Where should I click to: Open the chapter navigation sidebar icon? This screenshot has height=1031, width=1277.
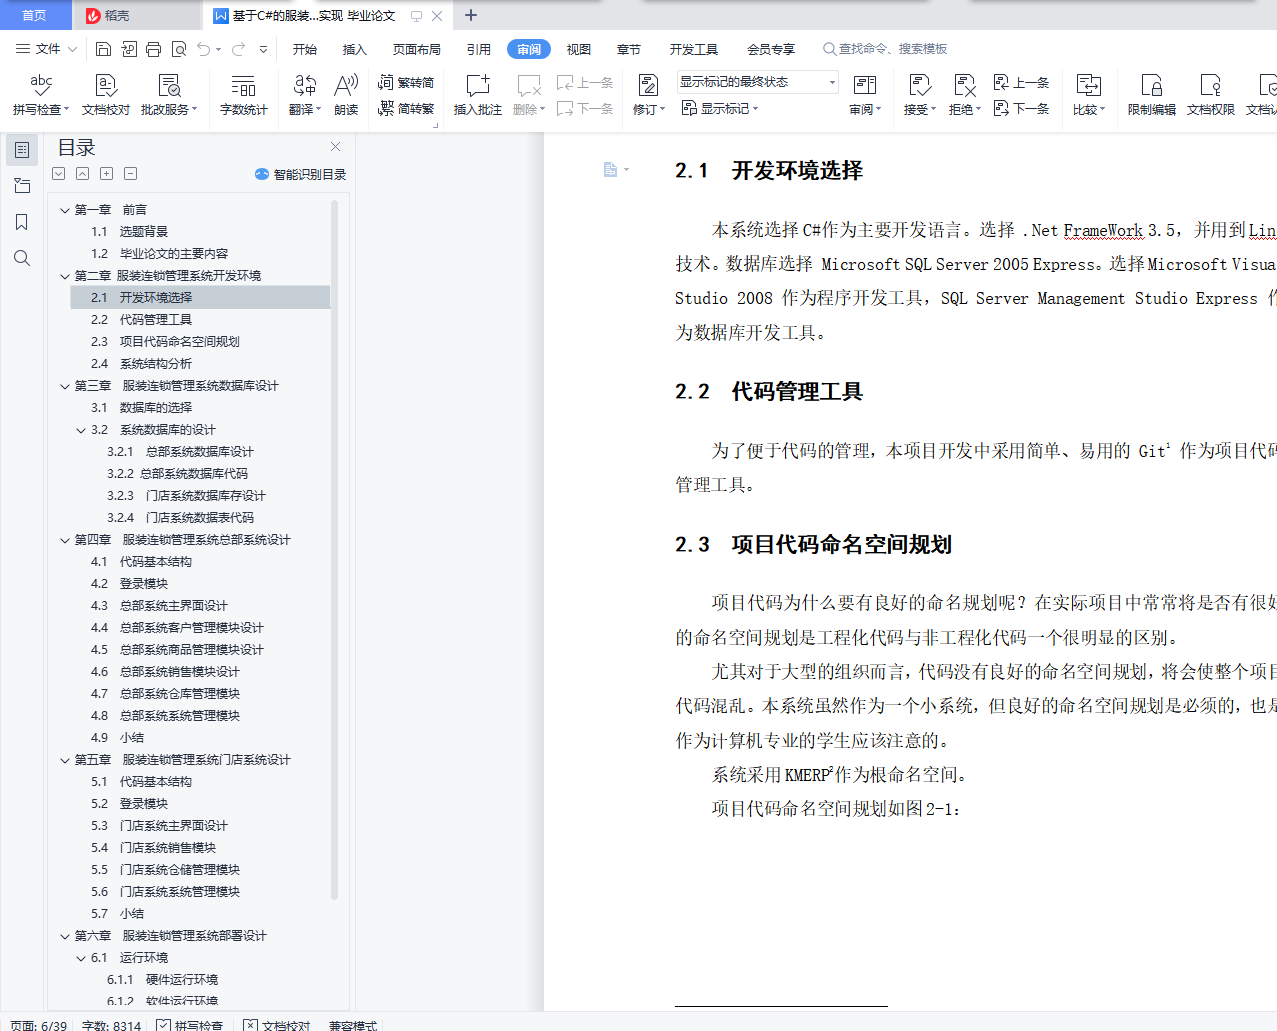coord(22,186)
